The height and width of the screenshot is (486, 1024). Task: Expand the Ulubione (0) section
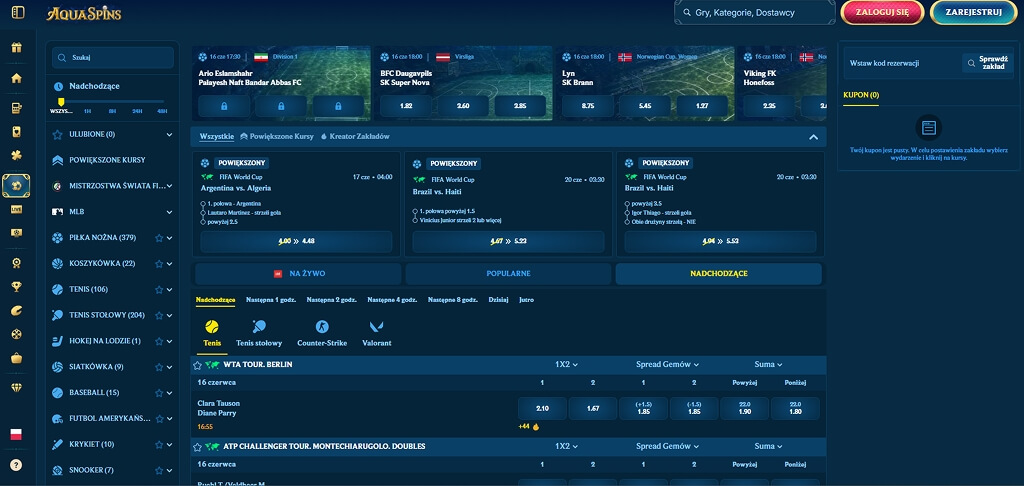pyautogui.click(x=170, y=135)
